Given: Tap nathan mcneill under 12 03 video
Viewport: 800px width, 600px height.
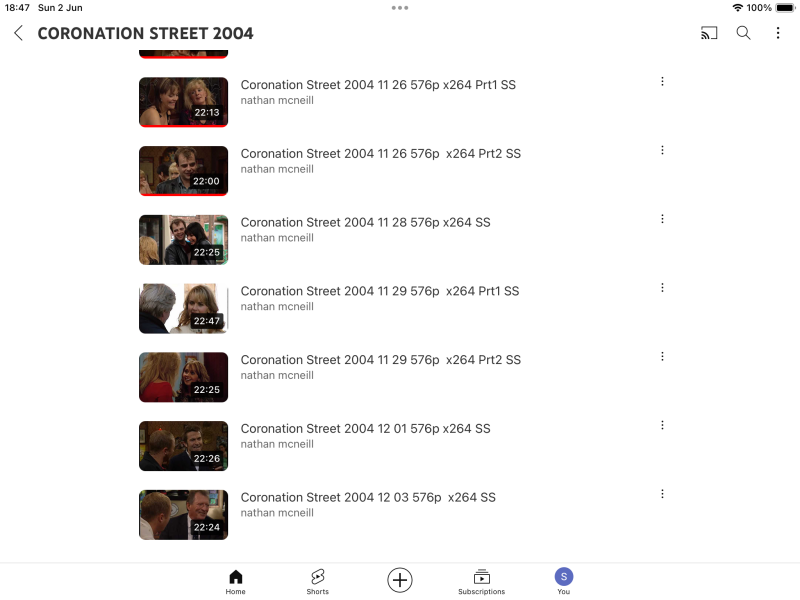Looking at the screenshot, I should coord(277,513).
